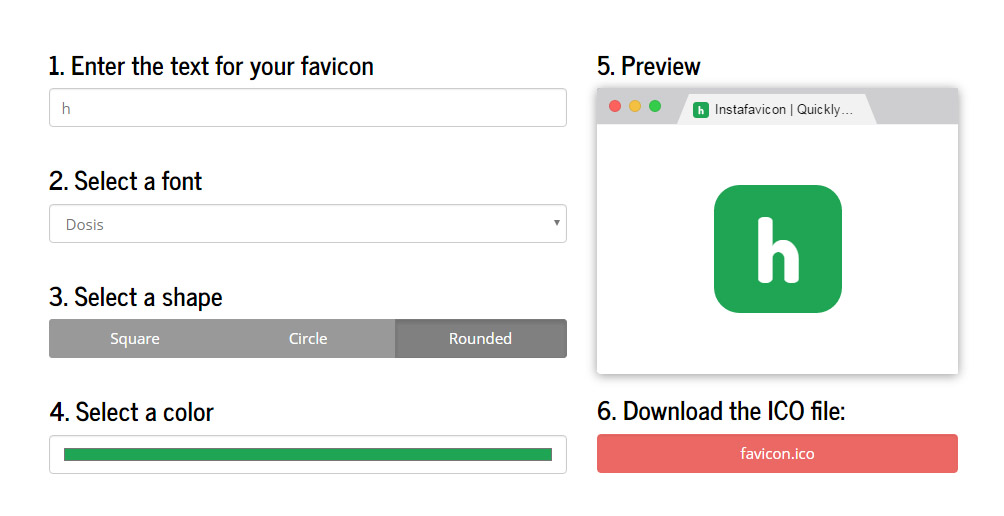Click the '4. Select a color' heading
1004x516 pixels.
click(131, 412)
